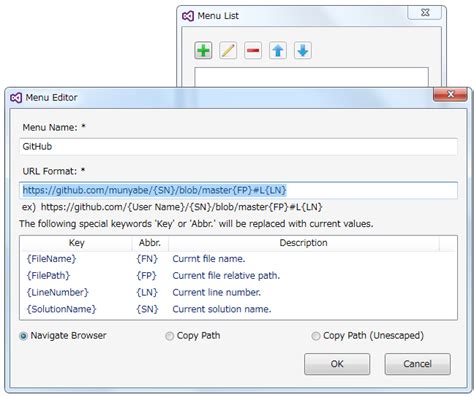Click the green plus Add button in Menu List
Viewport: 474px width, 397px height.
click(203, 51)
